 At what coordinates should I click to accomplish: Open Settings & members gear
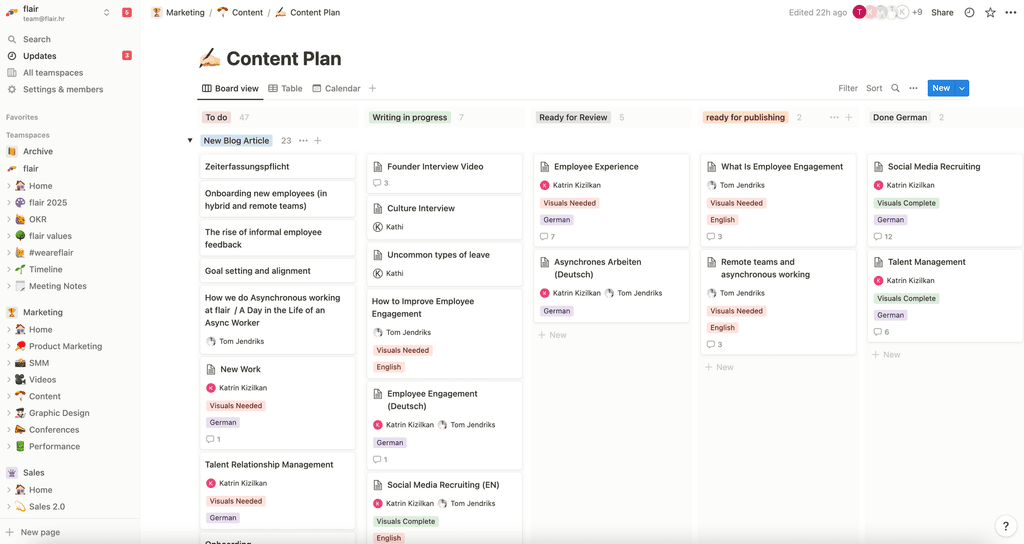pyautogui.click(x=12, y=89)
